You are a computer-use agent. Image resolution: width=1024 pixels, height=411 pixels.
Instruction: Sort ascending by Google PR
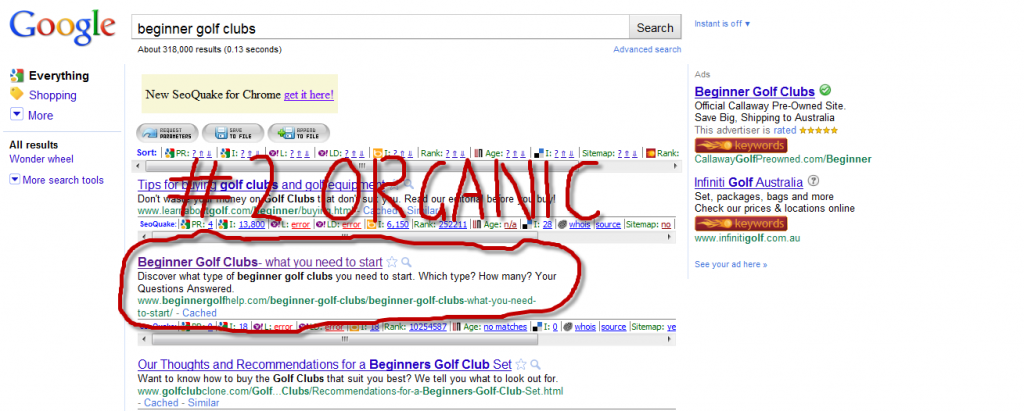click(200, 154)
